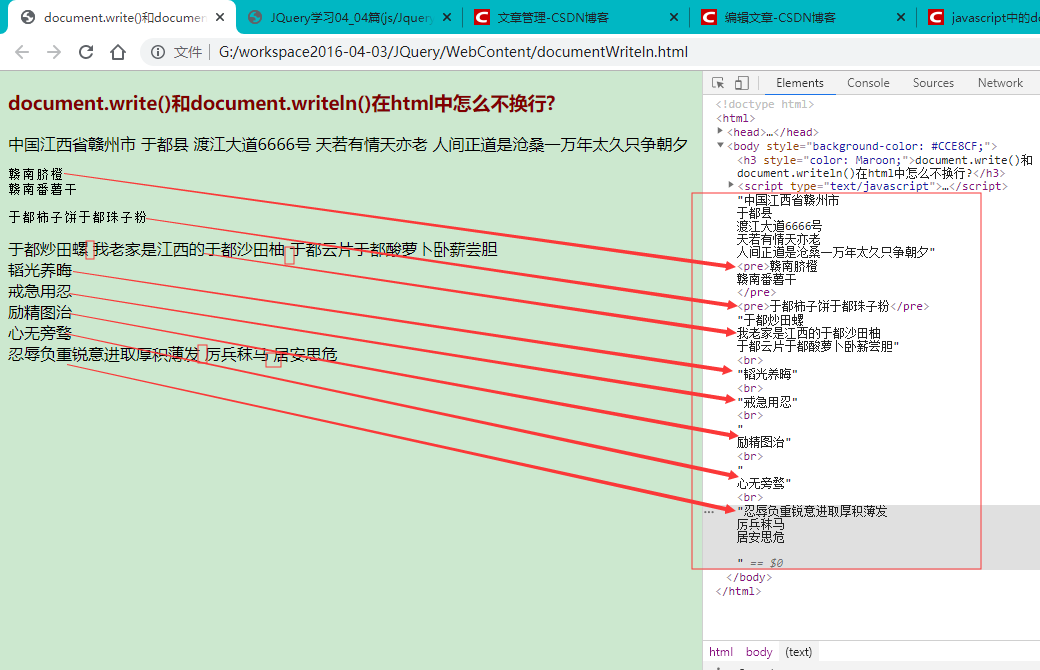Click the page text 励精图治
The width and height of the screenshot is (1040, 670).
pos(40,312)
